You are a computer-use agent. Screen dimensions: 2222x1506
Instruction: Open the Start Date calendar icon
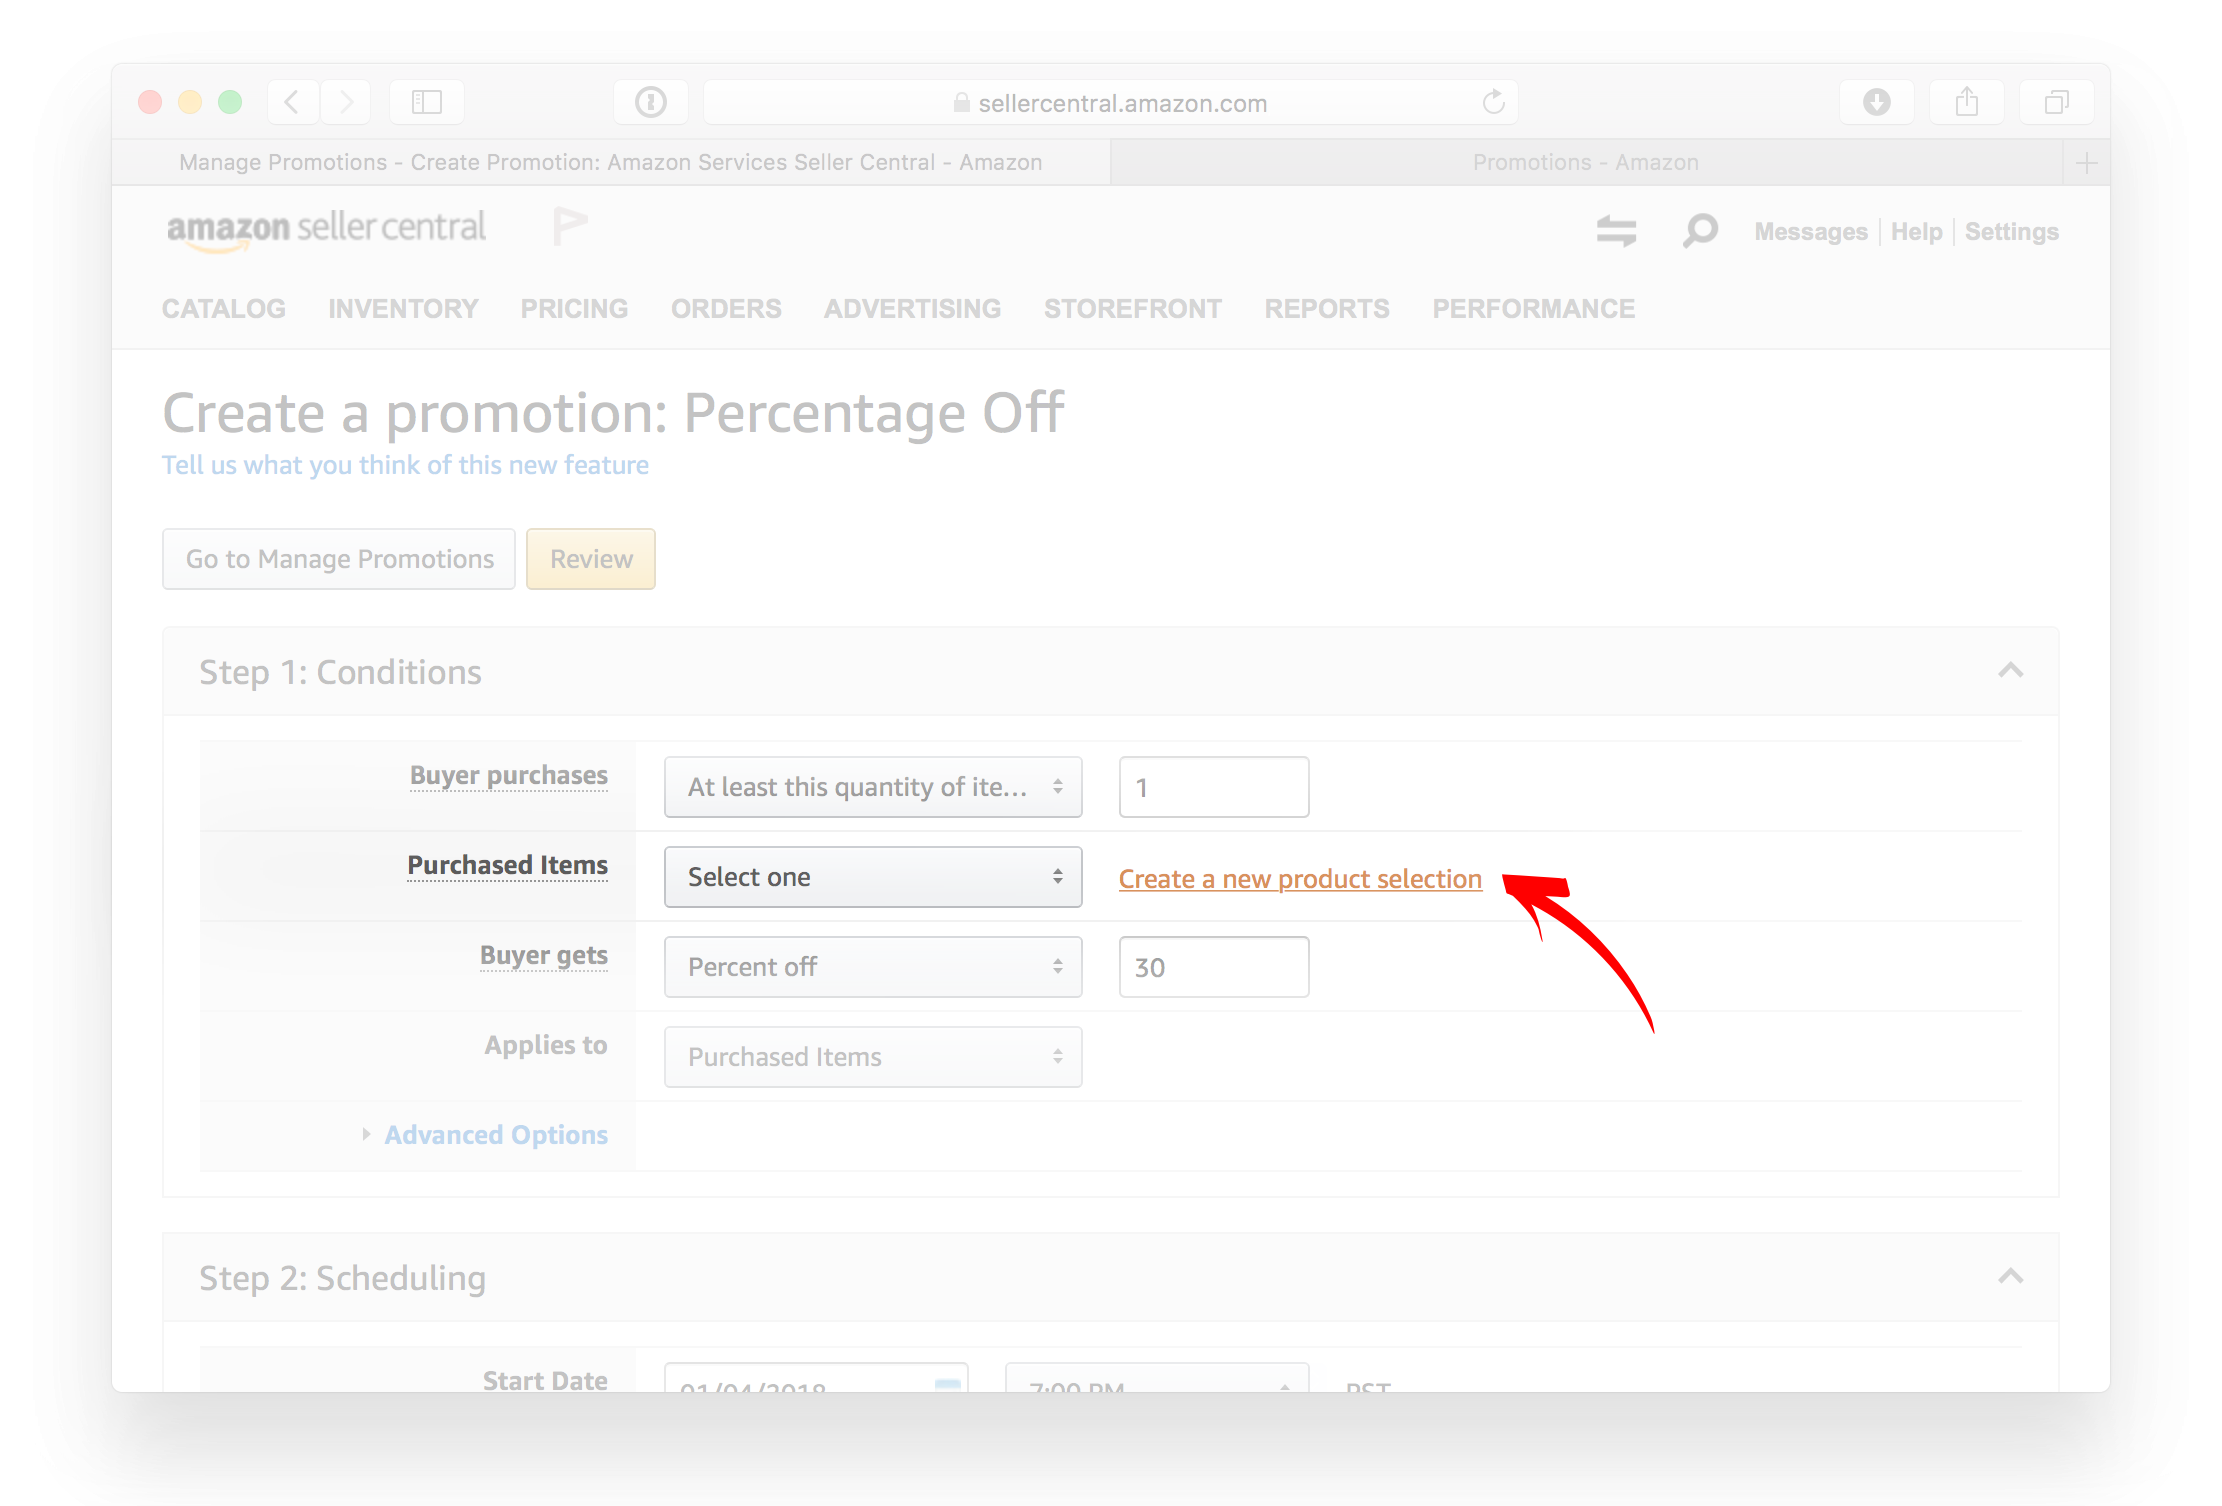tap(947, 1384)
